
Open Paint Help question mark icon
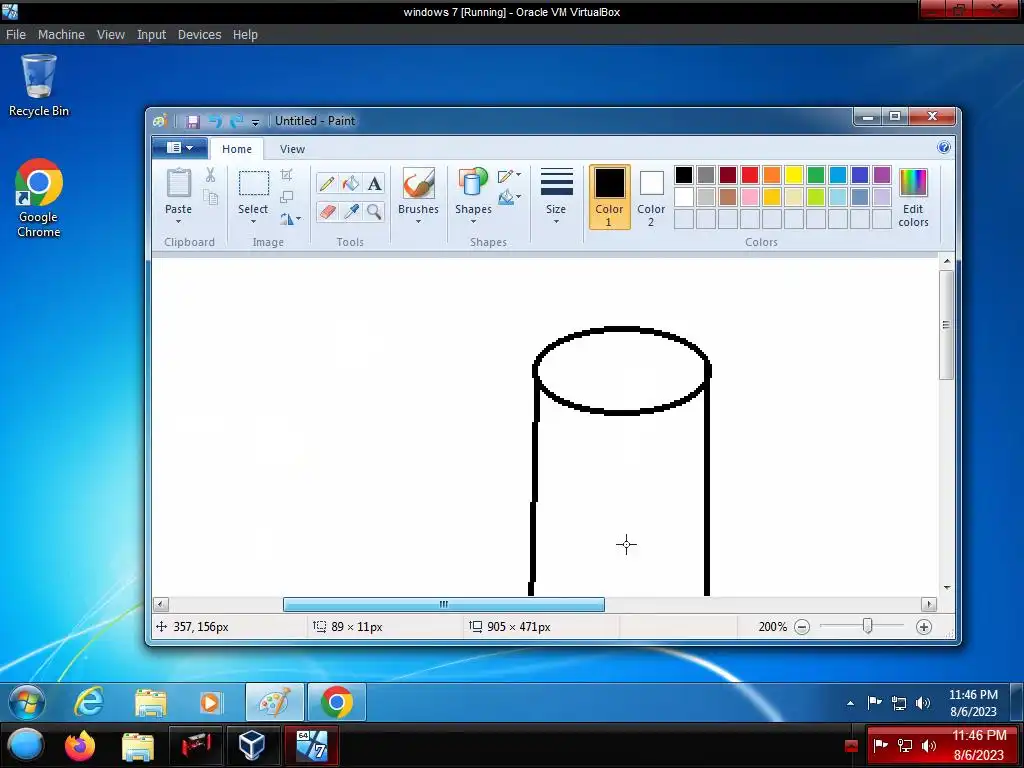pos(944,148)
